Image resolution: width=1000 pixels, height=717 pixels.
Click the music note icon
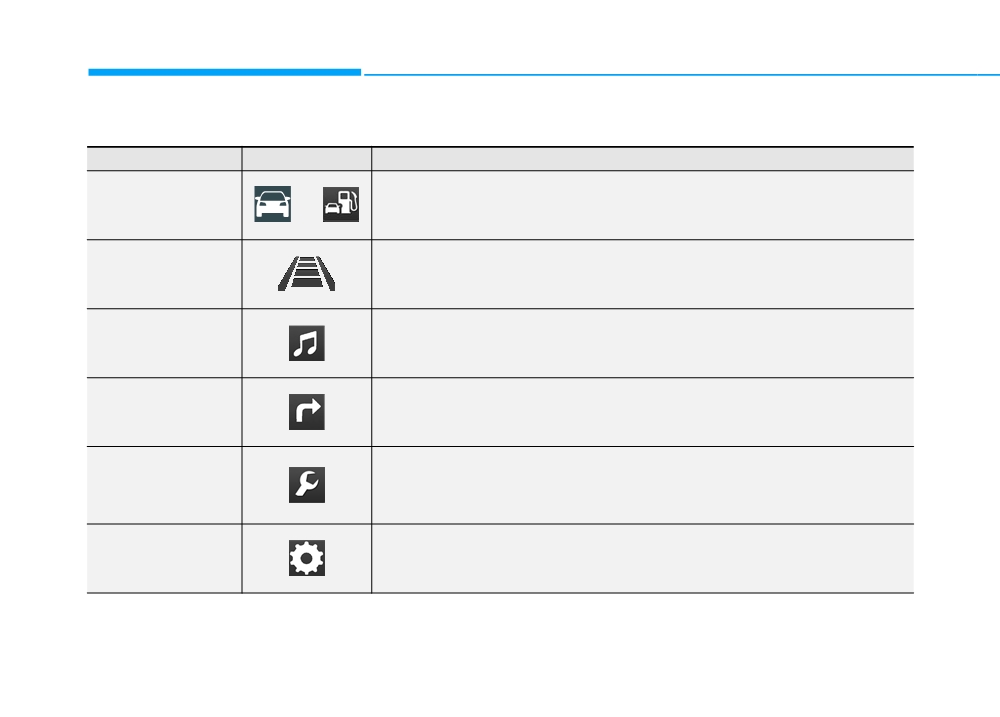pos(307,343)
